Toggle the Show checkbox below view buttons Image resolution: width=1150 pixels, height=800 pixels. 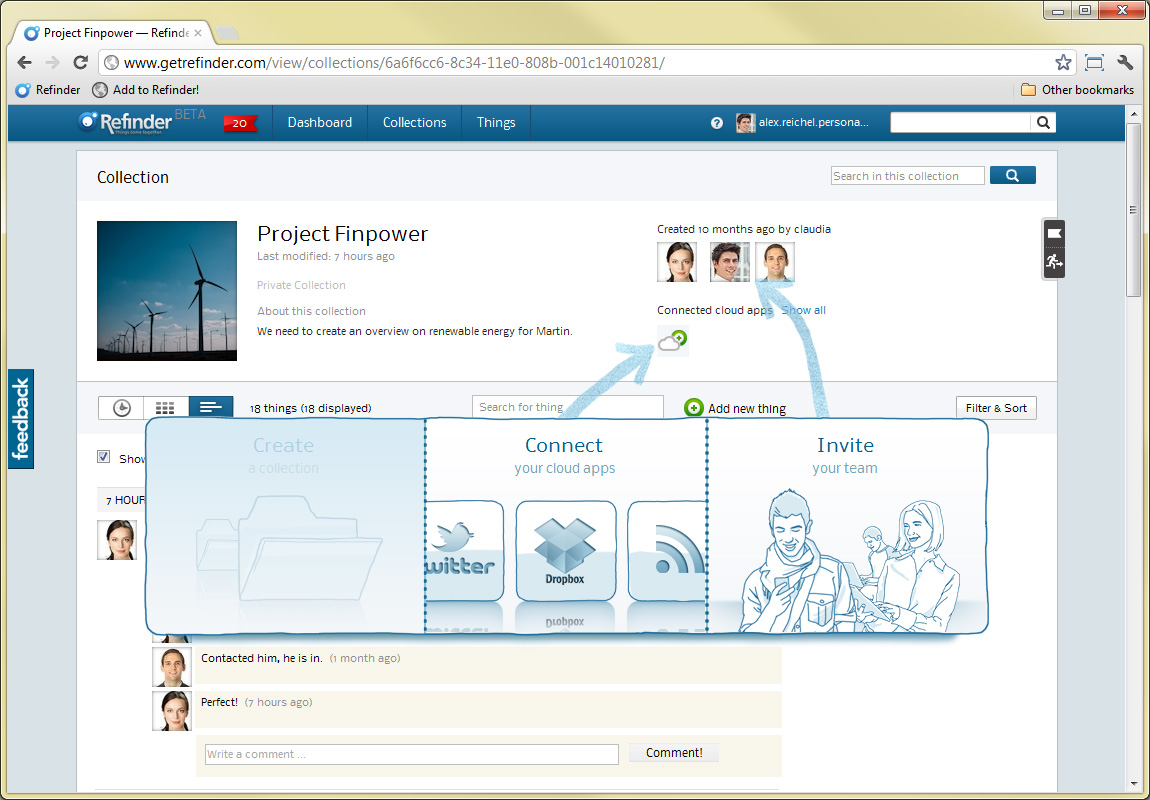104,457
